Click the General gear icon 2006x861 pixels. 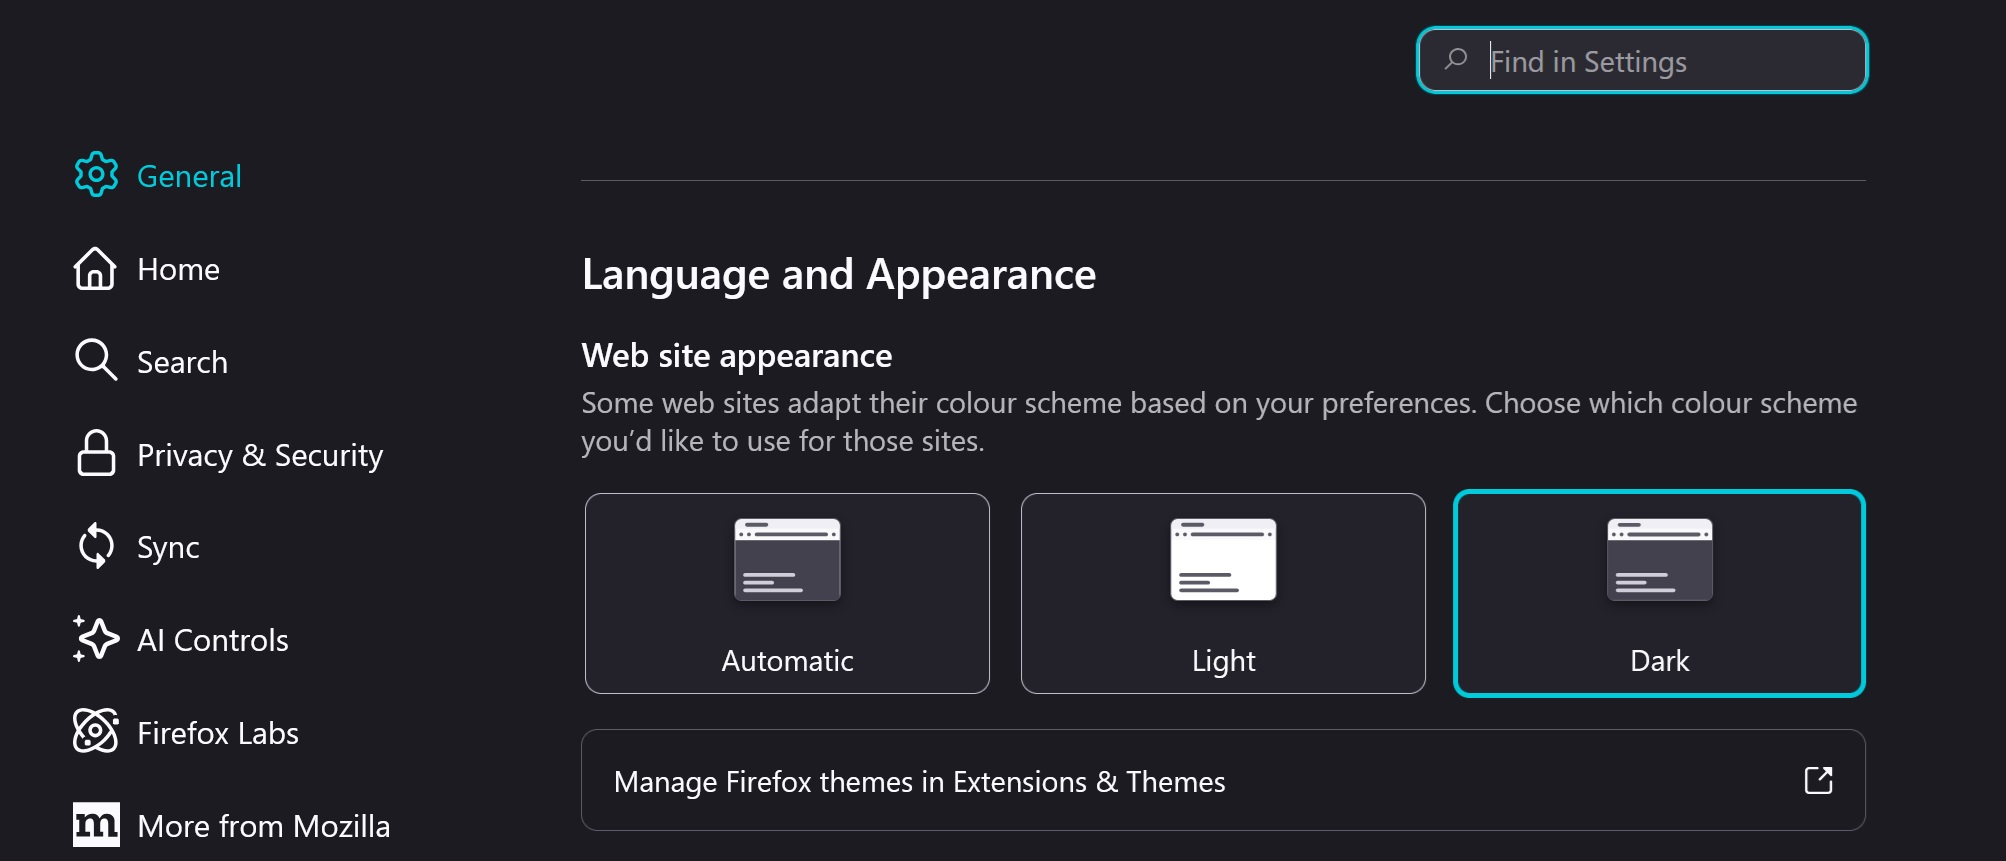[96, 175]
